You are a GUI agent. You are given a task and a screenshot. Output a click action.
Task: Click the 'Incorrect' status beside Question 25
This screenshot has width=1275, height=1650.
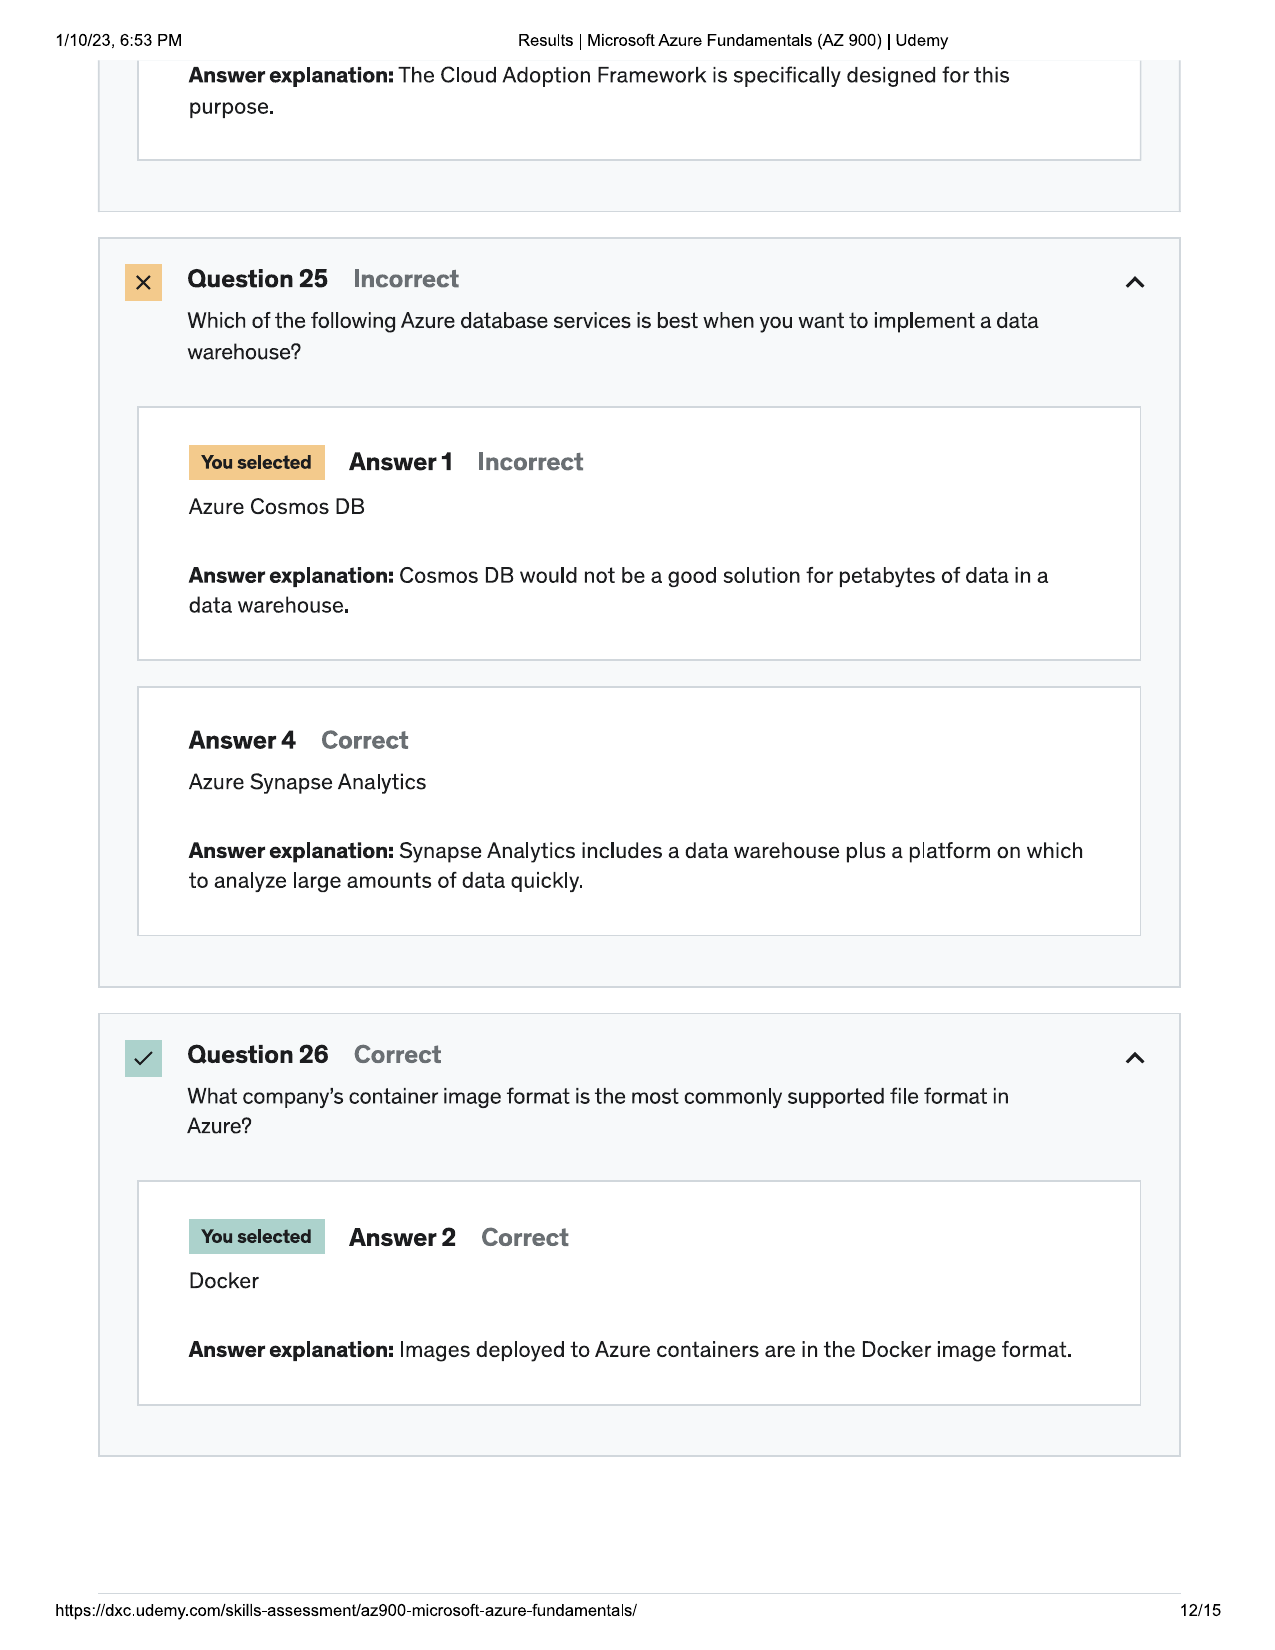(406, 279)
